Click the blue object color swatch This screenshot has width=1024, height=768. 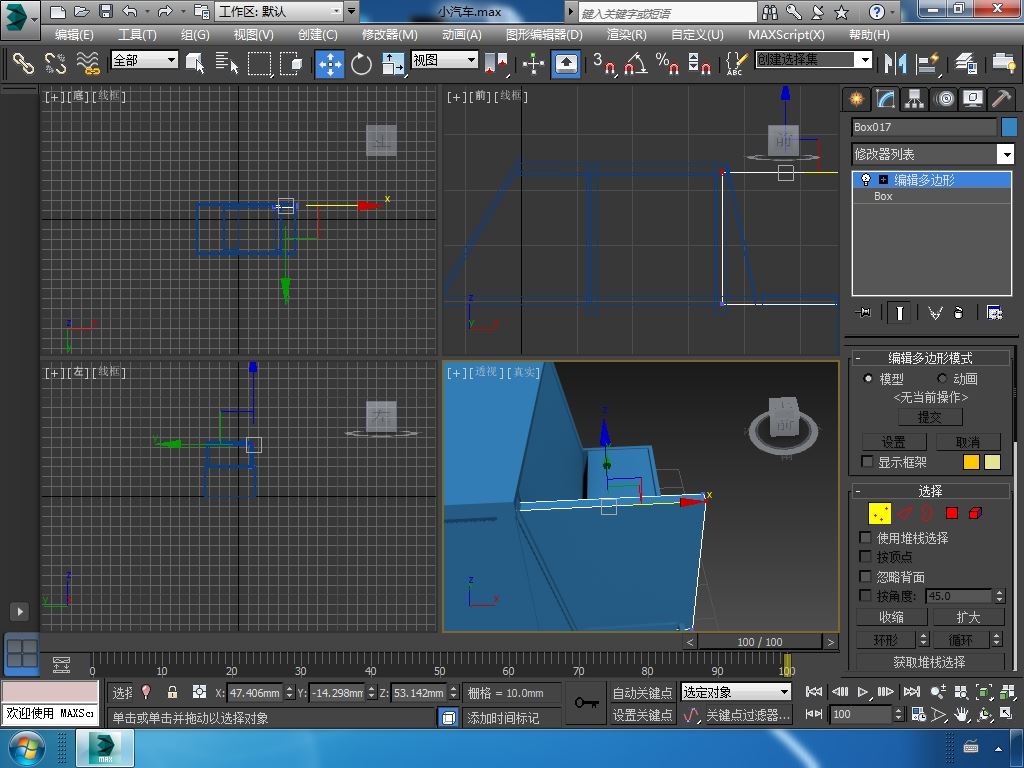(1008, 127)
